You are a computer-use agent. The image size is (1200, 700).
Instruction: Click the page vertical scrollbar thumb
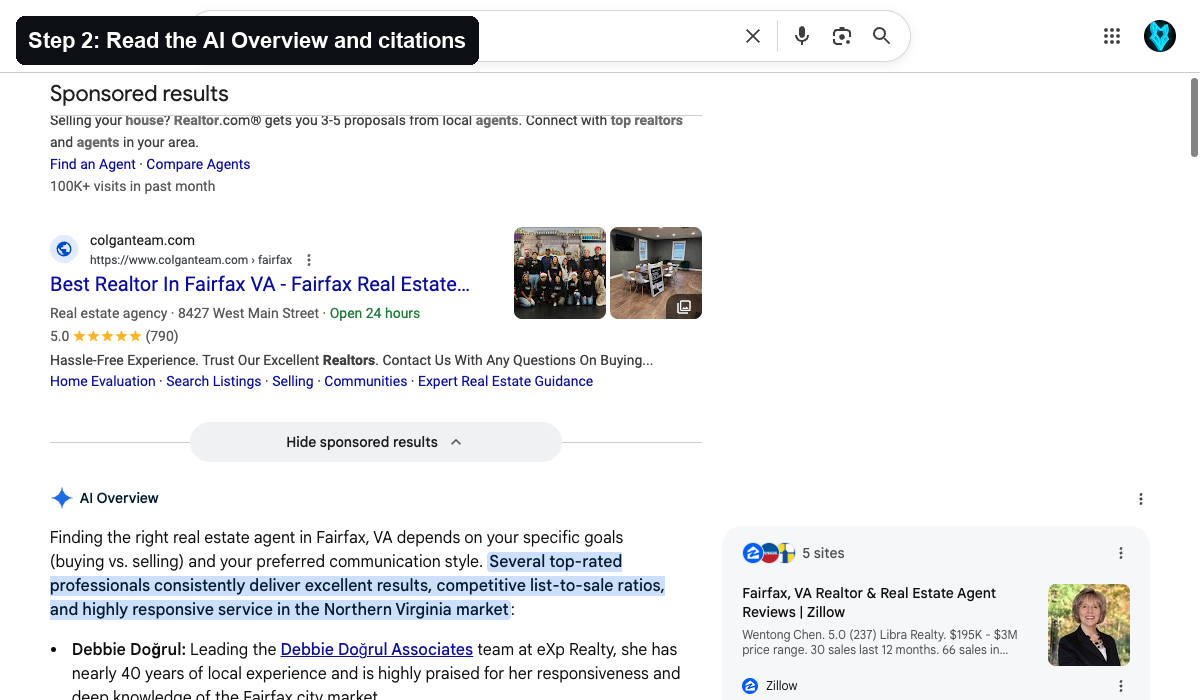pyautogui.click(x=1194, y=118)
